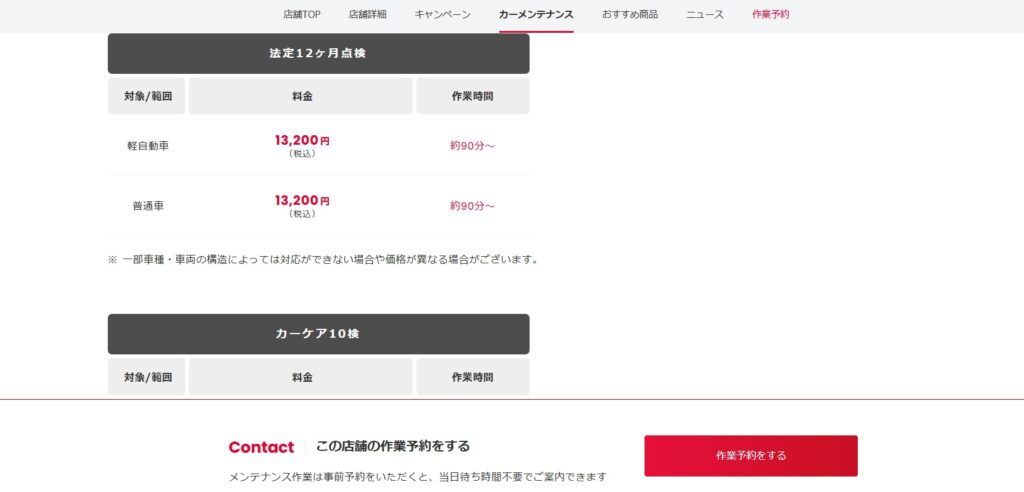Select the 普通車 row label
The height and width of the screenshot is (492, 1024).
[148, 206]
